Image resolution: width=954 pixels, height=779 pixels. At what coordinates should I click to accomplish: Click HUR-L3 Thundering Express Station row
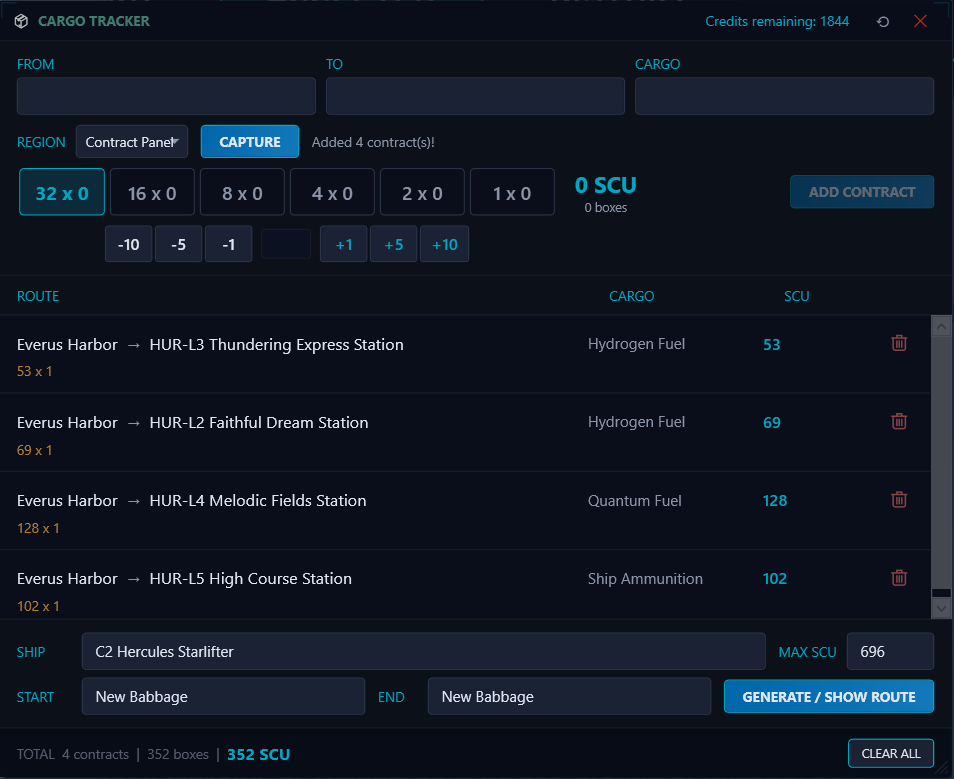465,354
